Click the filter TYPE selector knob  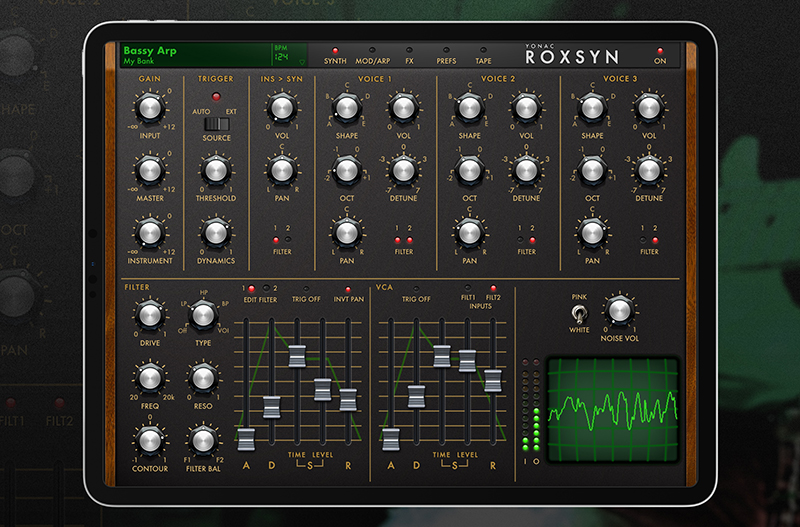click(x=203, y=316)
